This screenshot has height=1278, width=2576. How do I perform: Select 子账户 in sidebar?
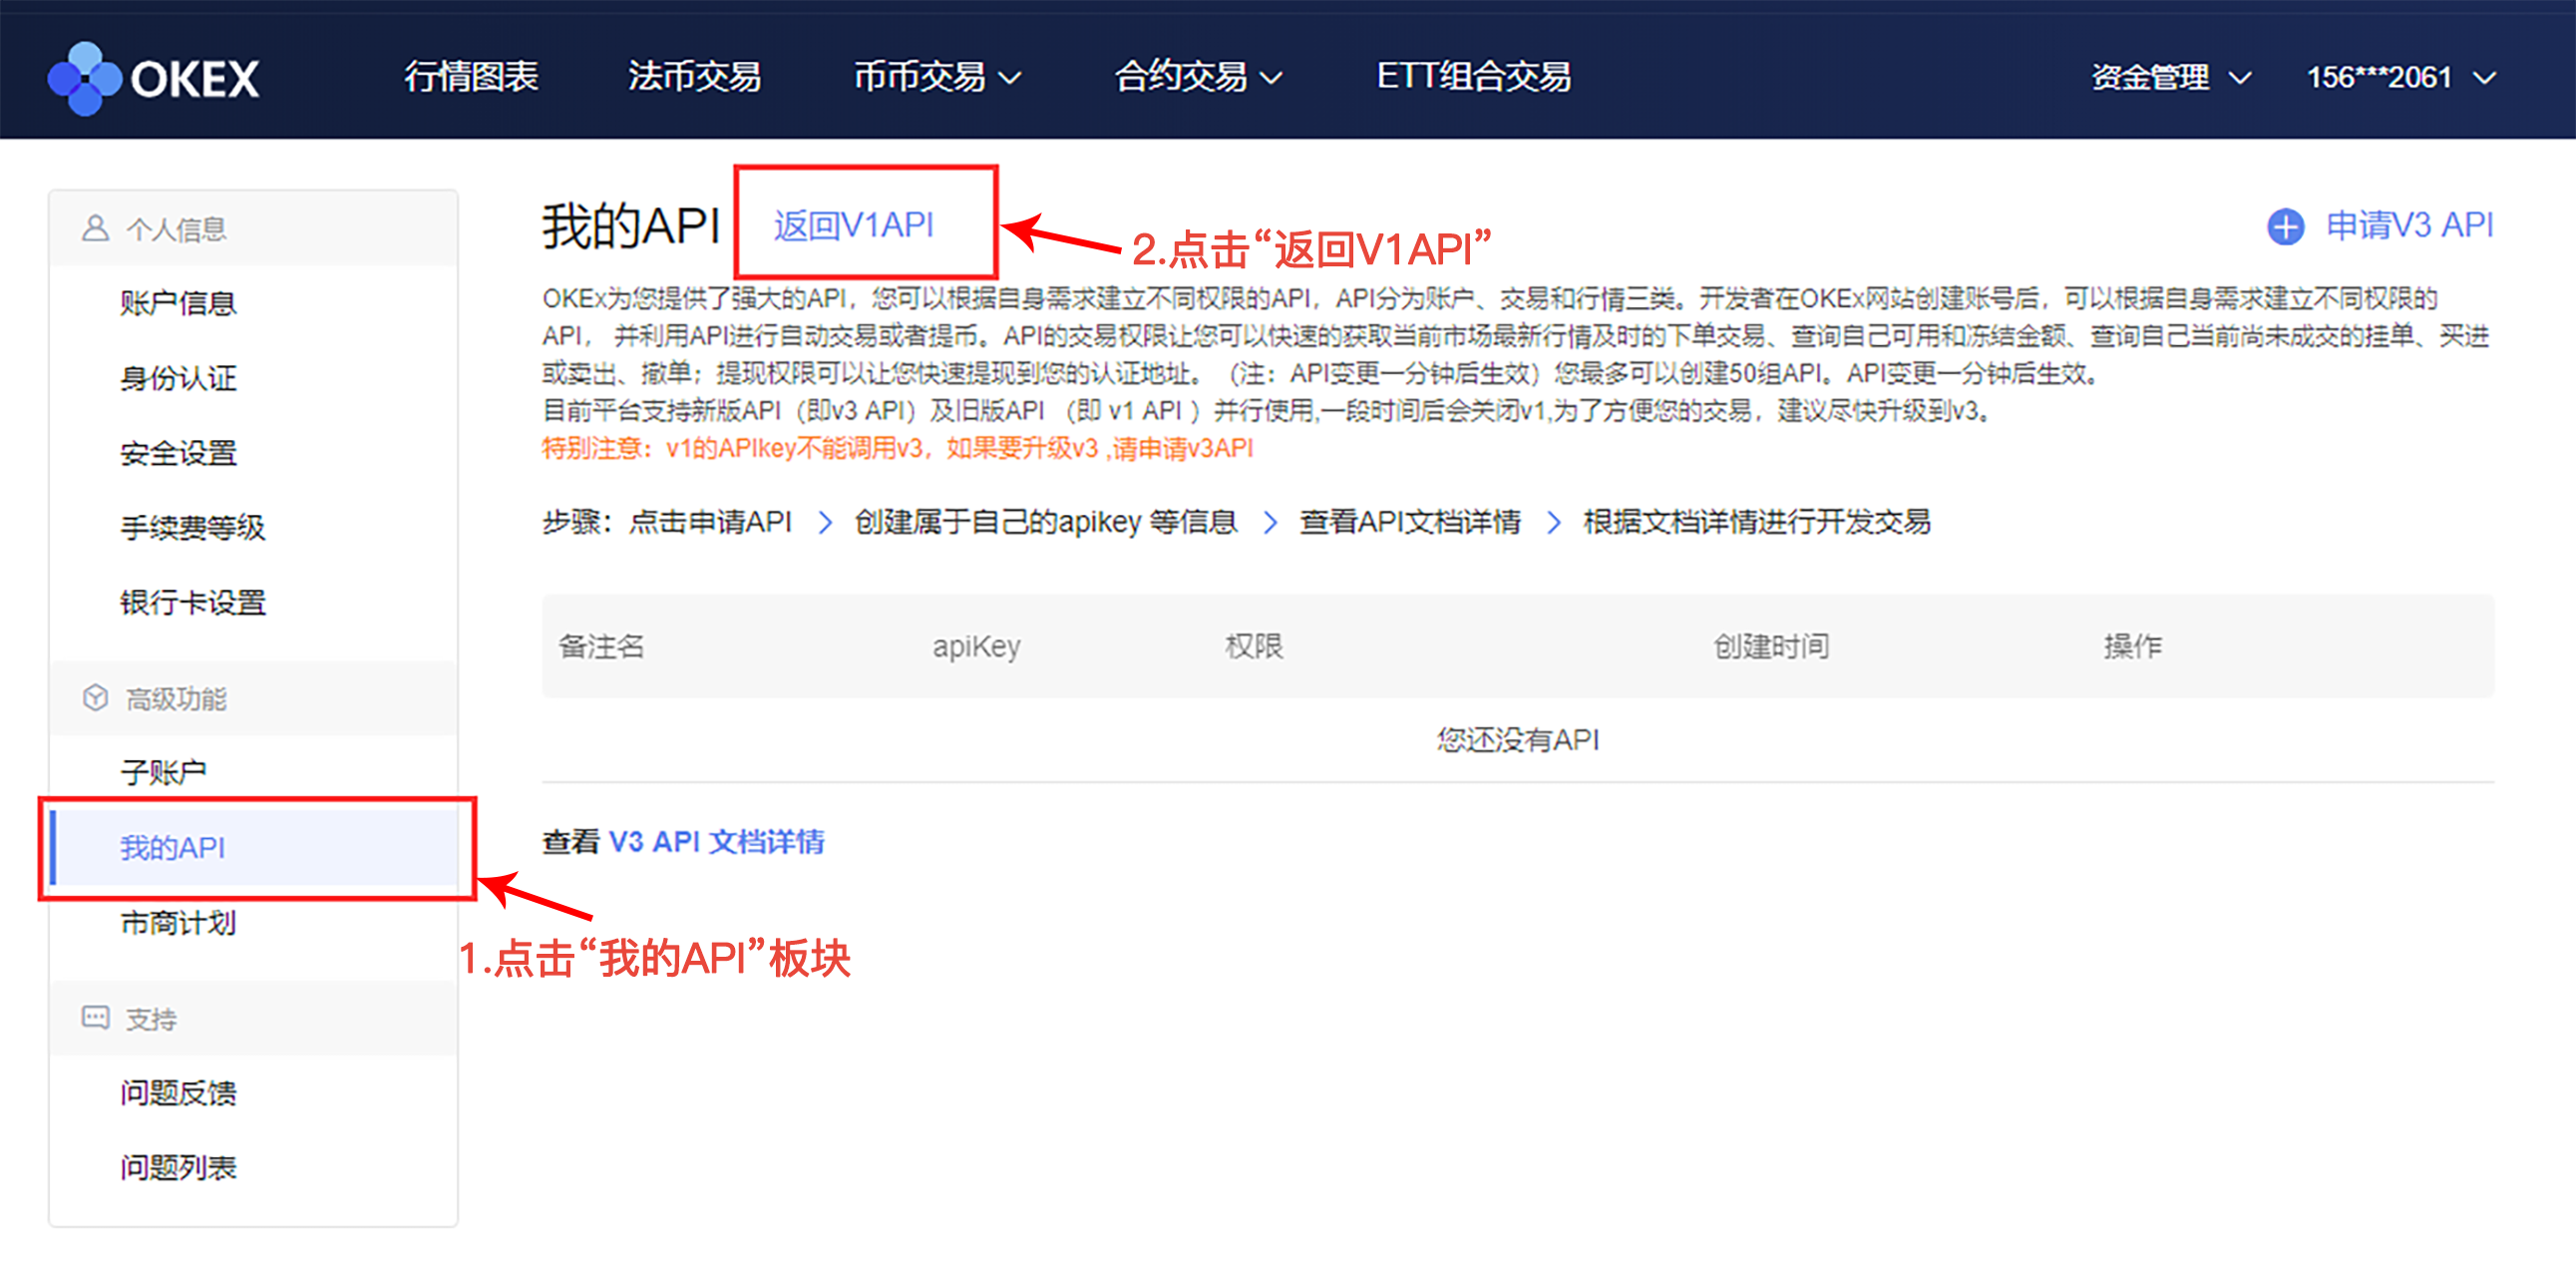tap(163, 771)
